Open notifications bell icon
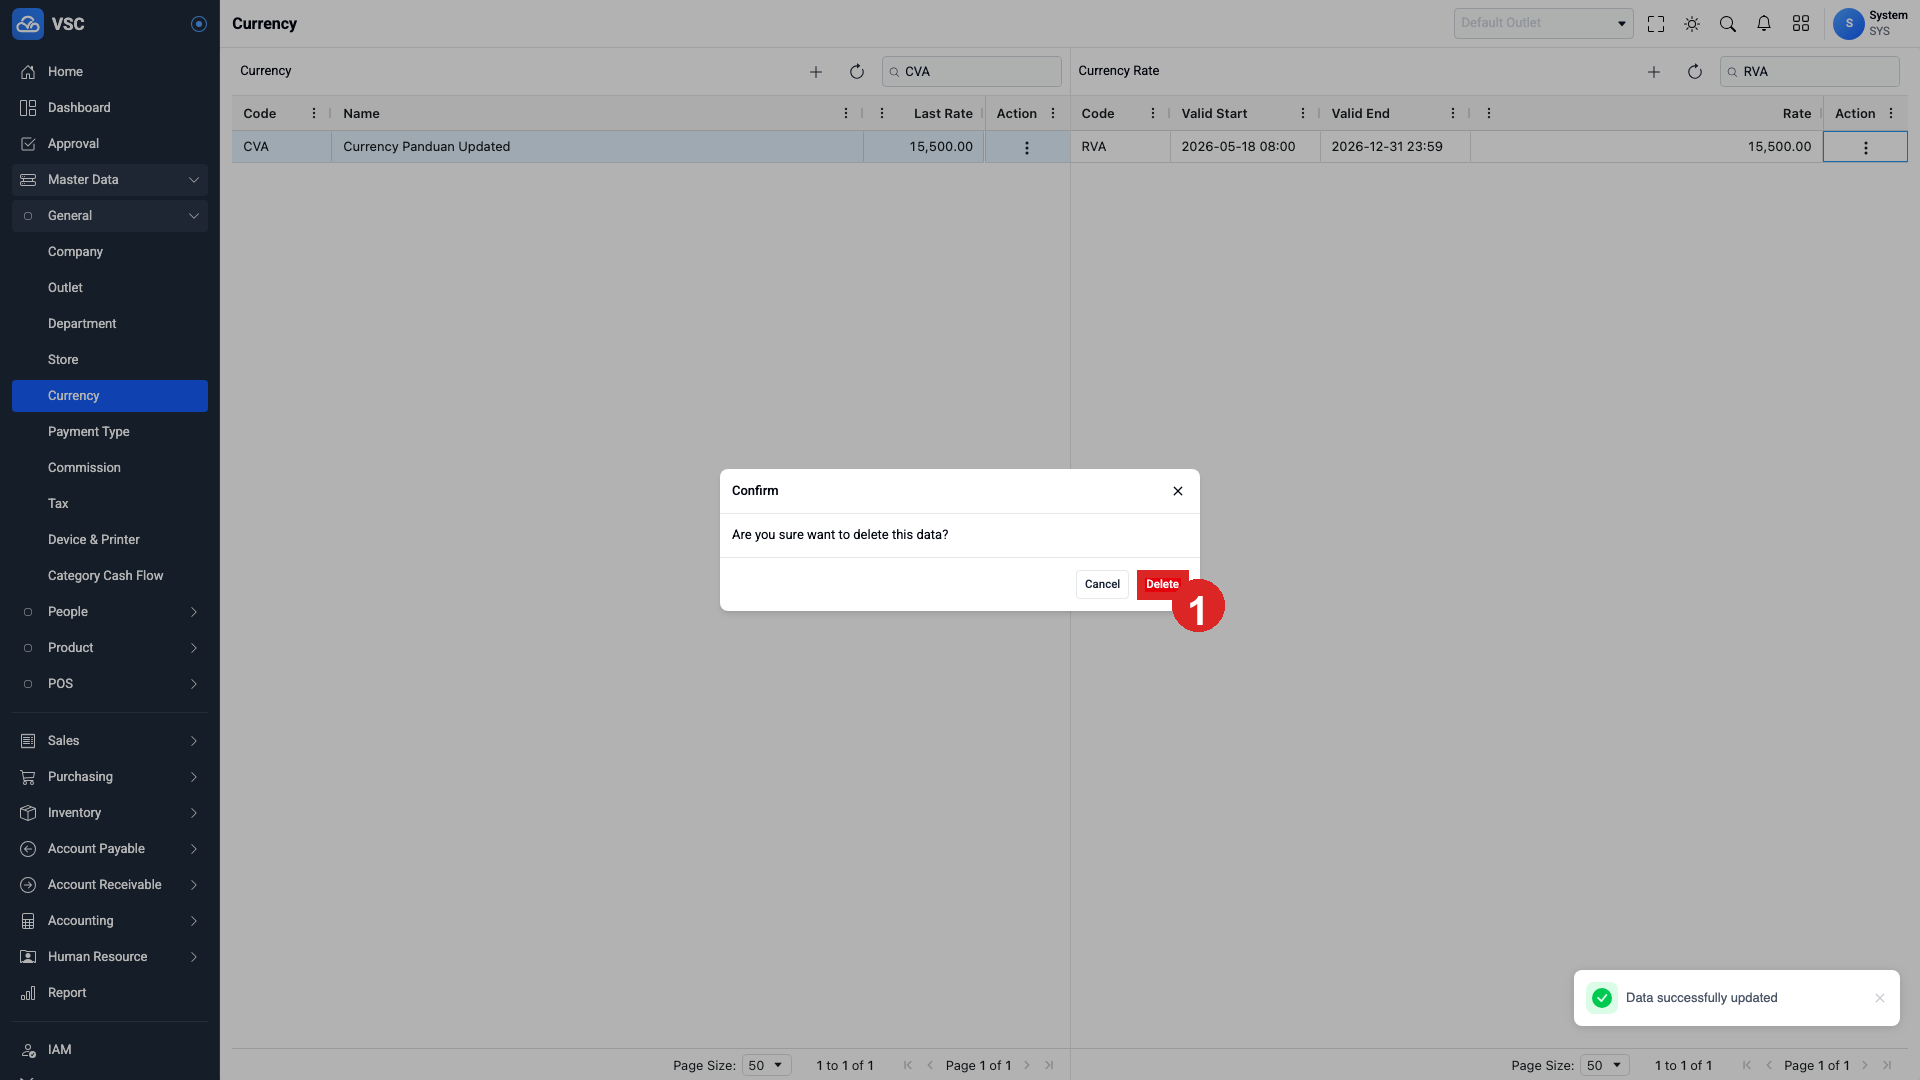Screen dimensions: 1920x1080 point(1764,24)
